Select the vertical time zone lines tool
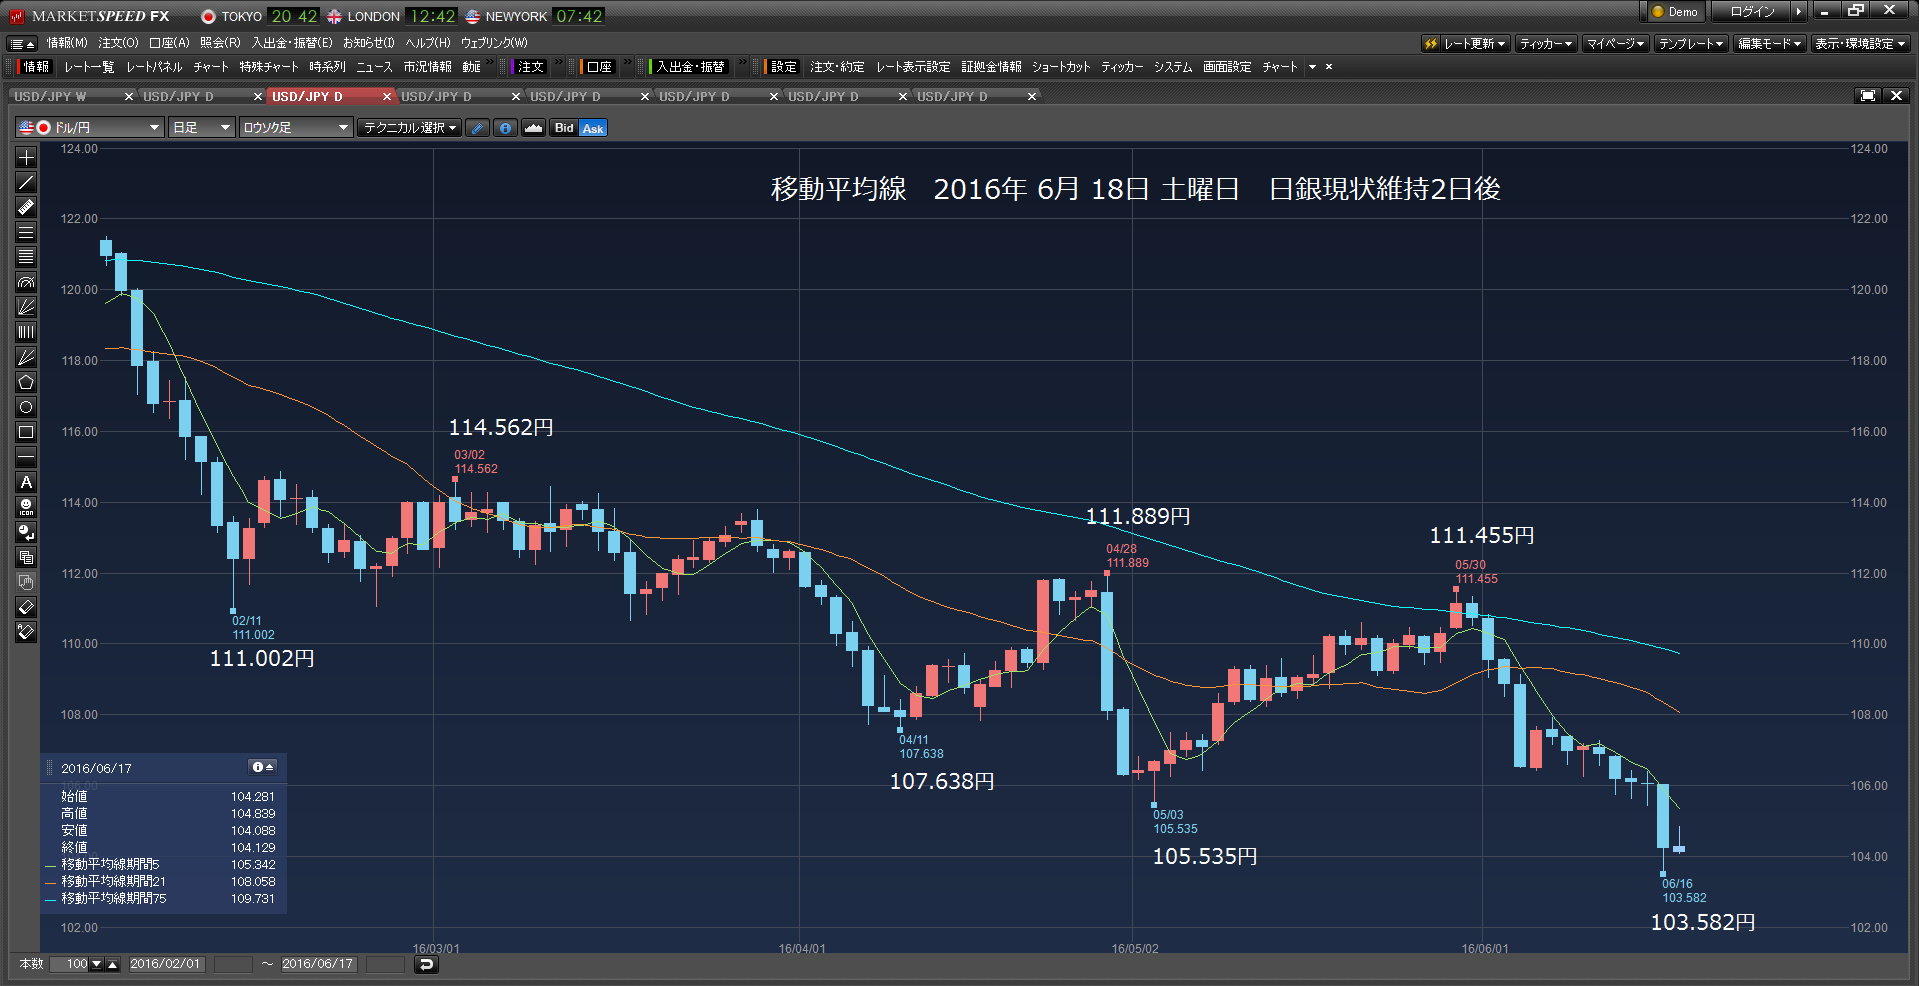This screenshot has height=986, width=1919. pos(26,332)
